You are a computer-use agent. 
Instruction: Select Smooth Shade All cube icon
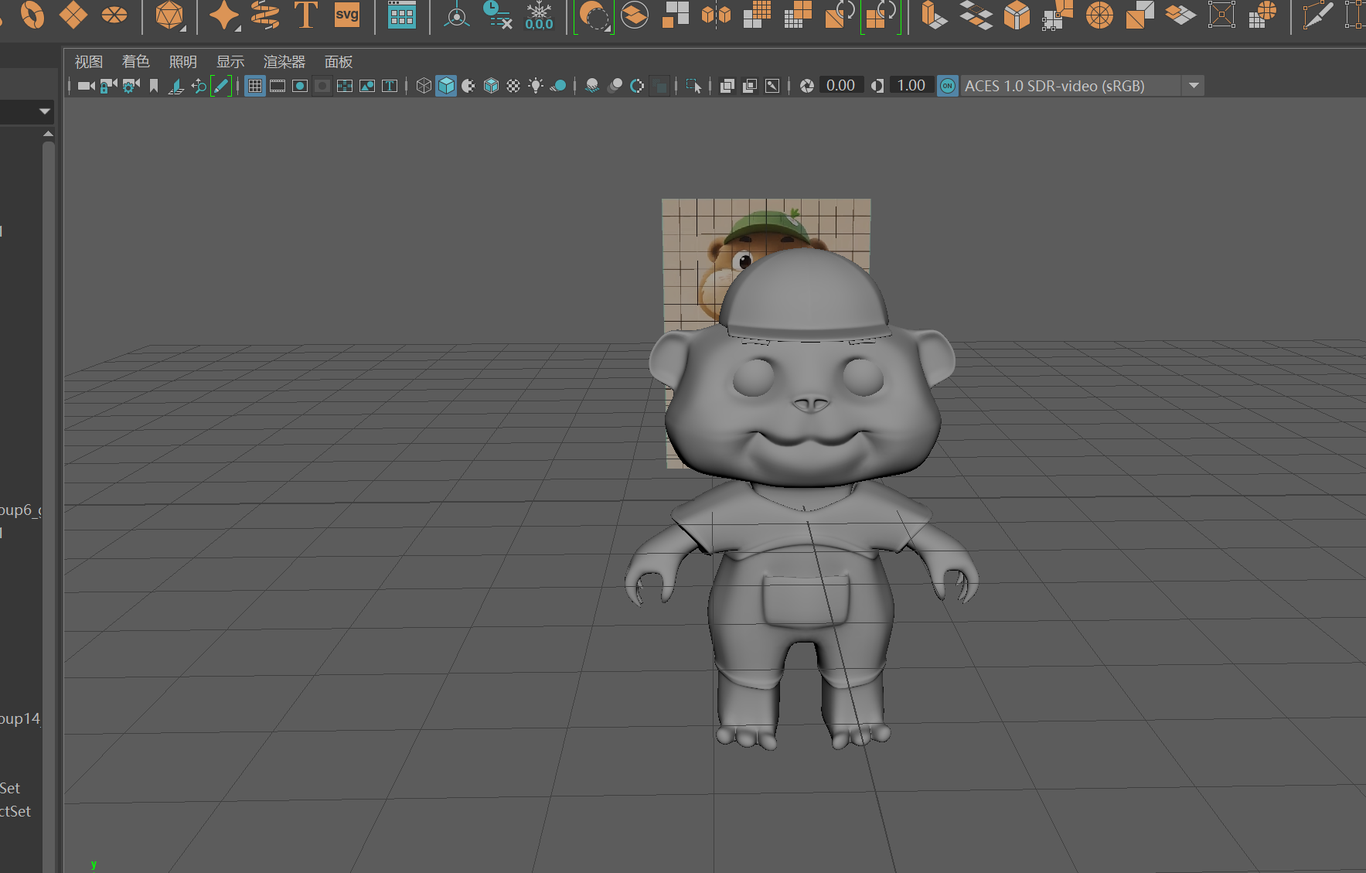[446, 86]
